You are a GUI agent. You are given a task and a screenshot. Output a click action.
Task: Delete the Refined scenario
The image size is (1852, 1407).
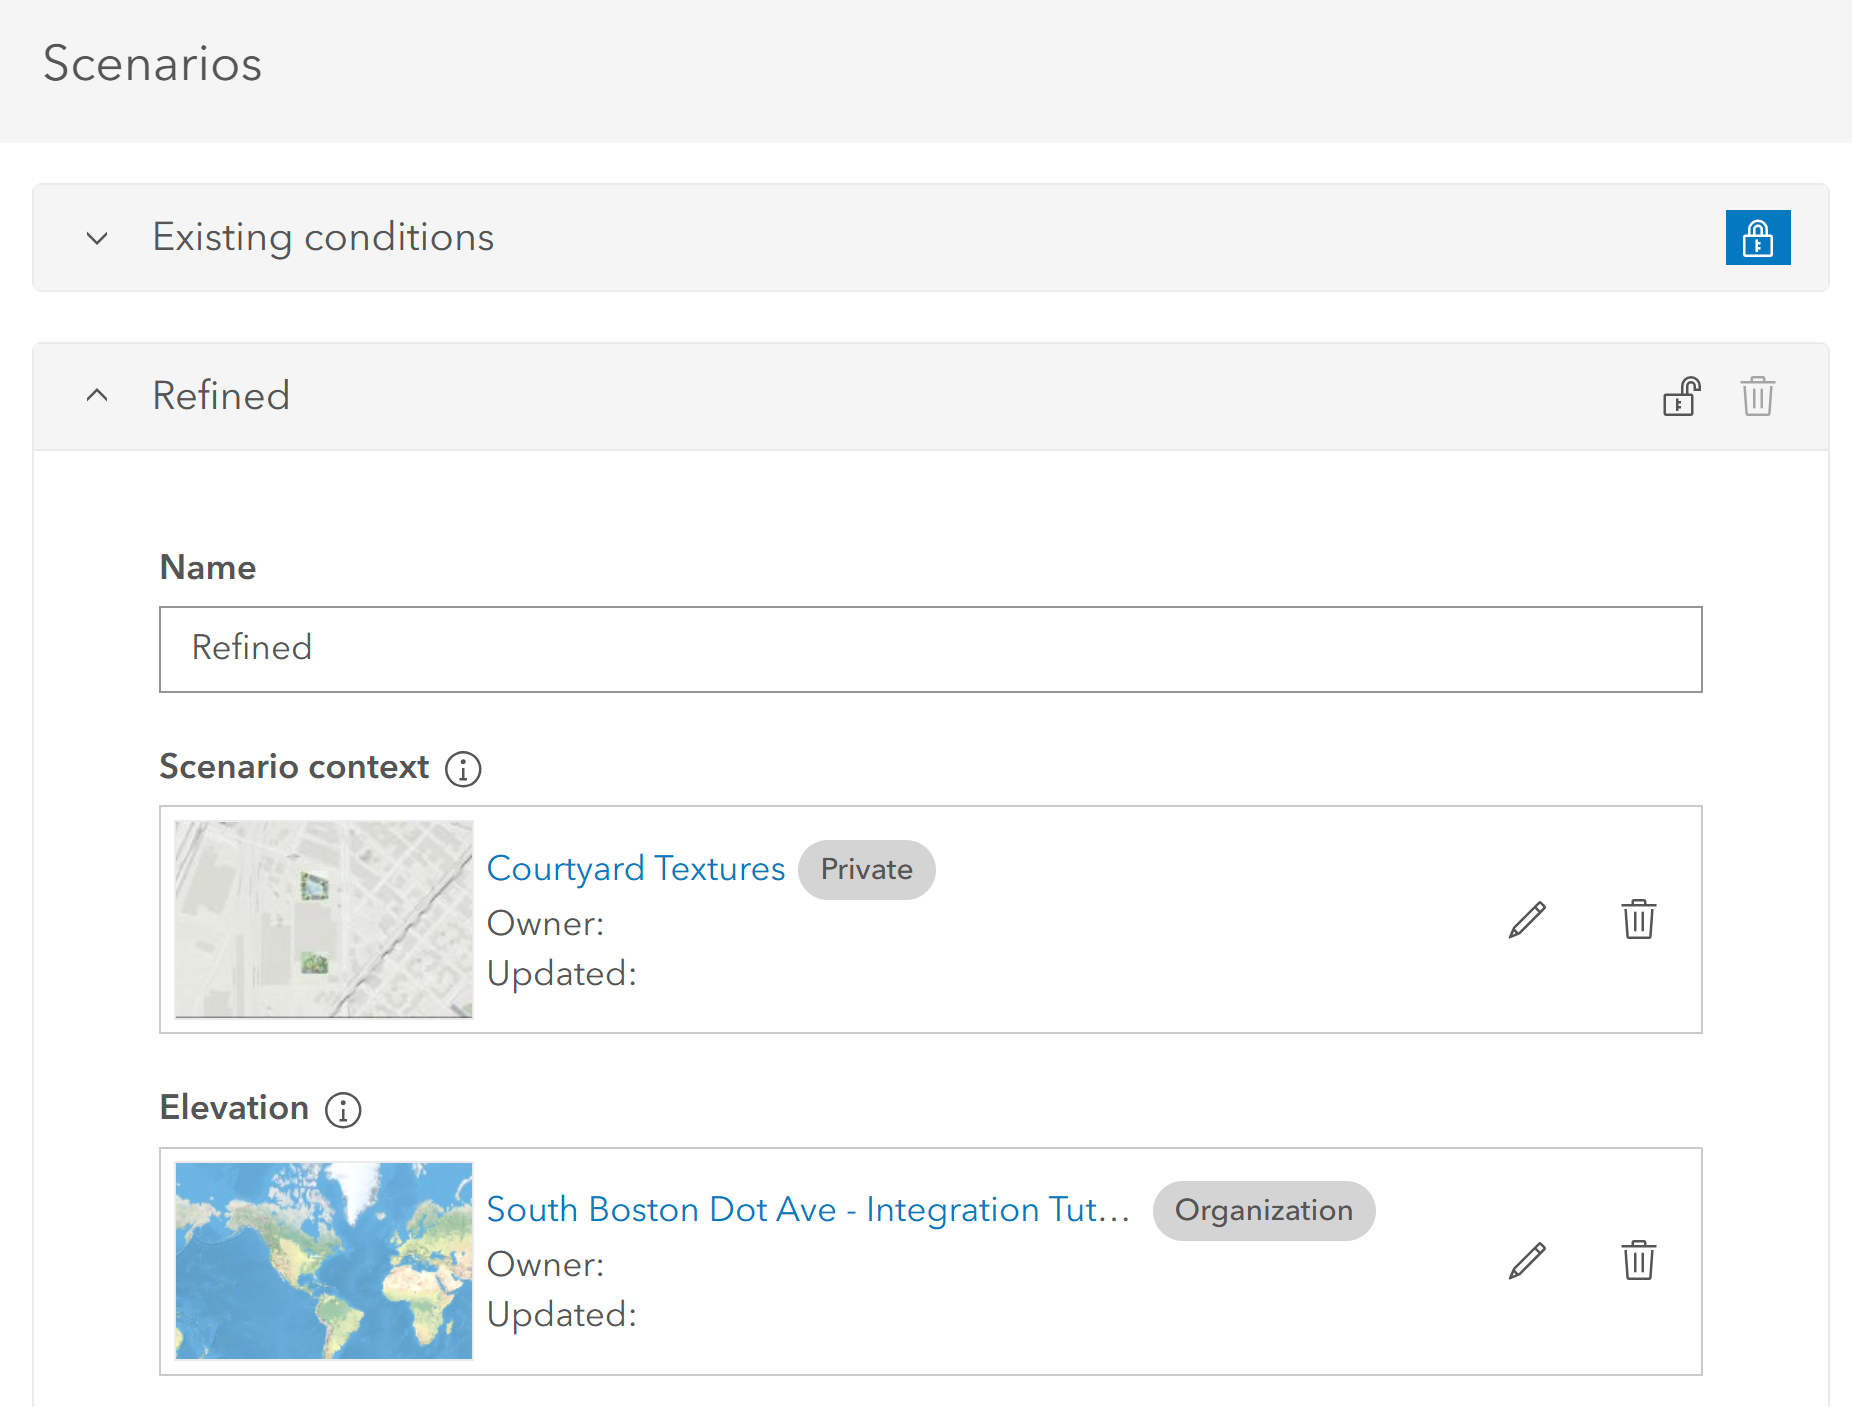point(1758,396)
